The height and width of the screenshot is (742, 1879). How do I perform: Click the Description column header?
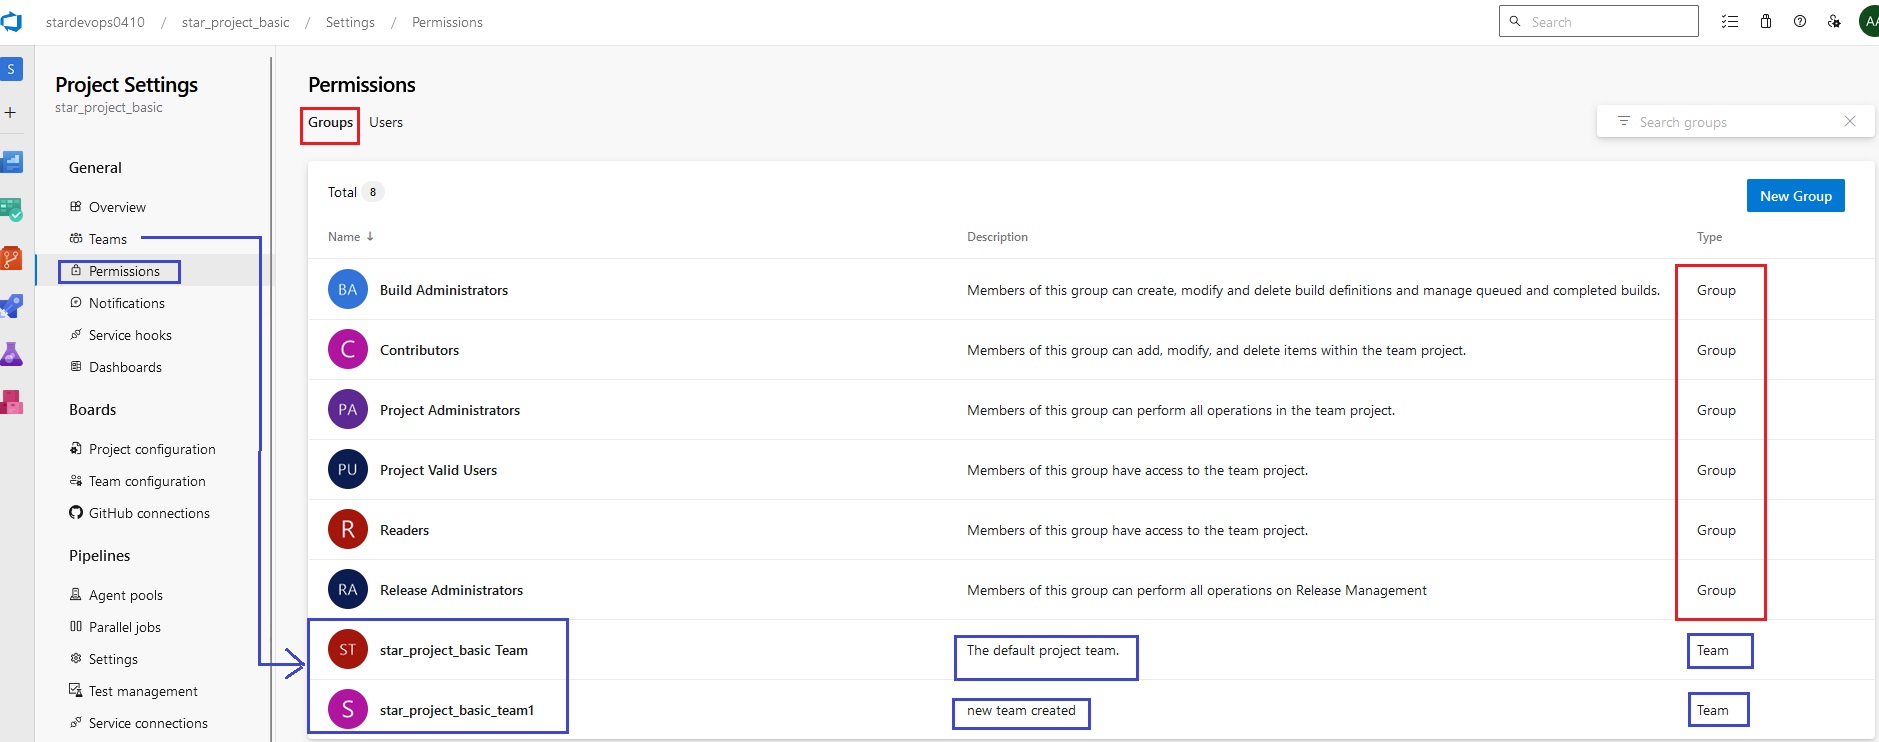point(997,237)
